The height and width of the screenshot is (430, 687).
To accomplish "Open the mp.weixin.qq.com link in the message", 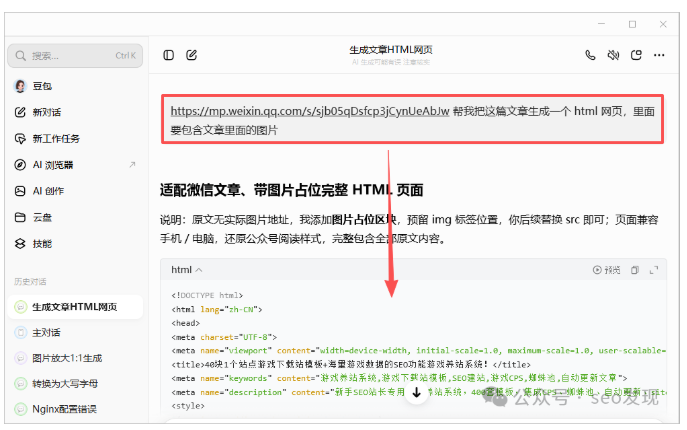I will point(310,111).
